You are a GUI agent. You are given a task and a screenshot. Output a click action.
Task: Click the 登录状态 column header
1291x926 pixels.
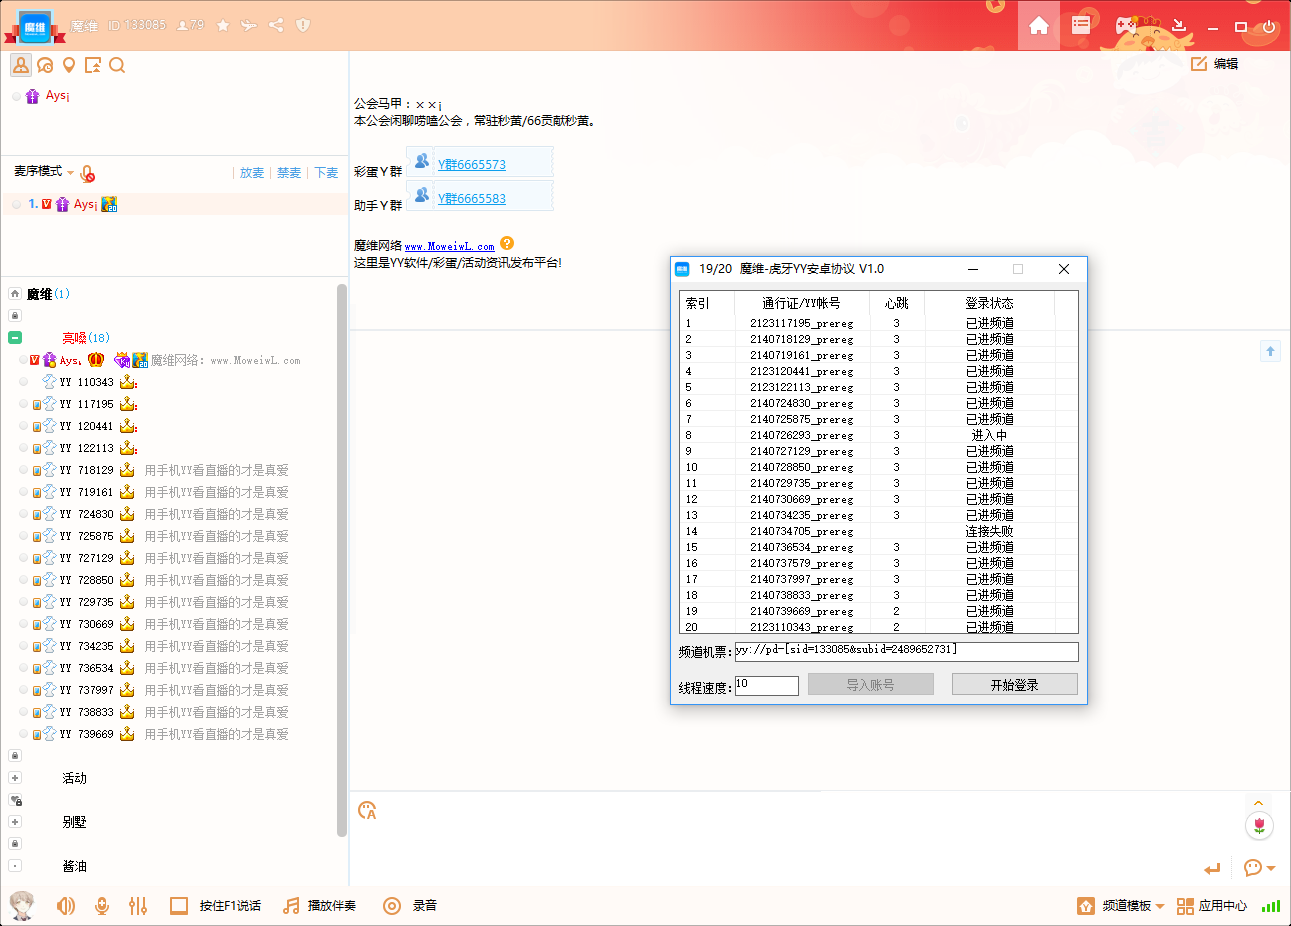[989, 303]
